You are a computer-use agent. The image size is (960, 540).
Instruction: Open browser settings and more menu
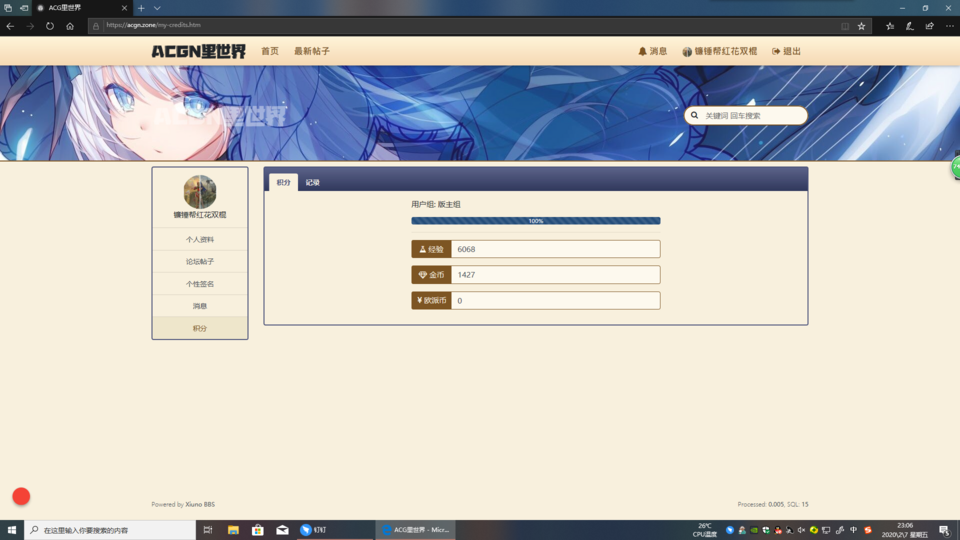(950, 26)
